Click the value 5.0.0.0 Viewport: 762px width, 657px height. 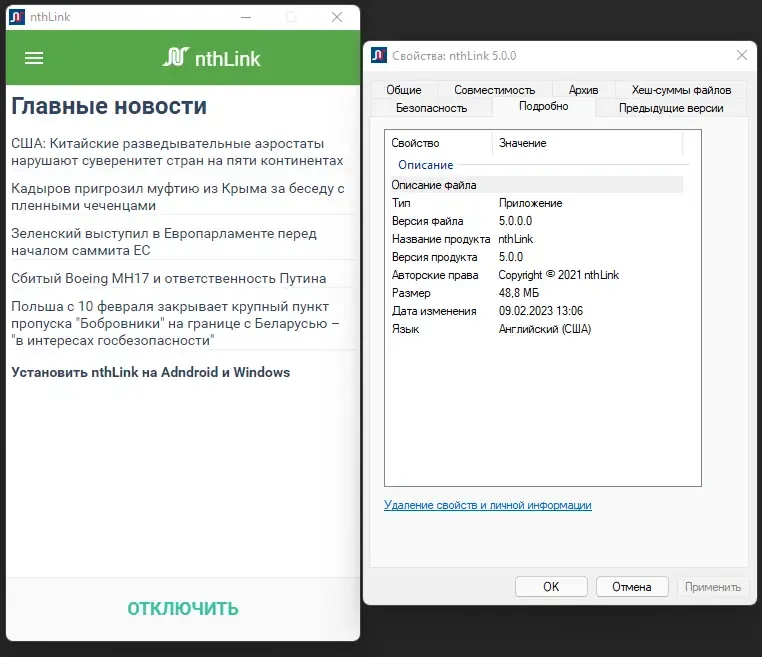click(515, 221)
